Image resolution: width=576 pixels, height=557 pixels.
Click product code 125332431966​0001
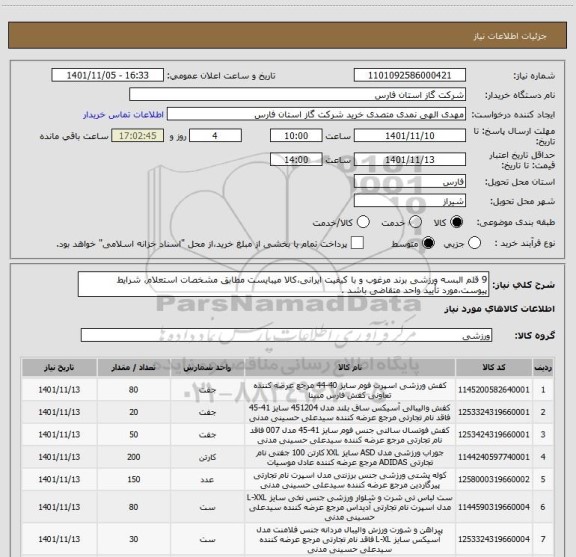point(494,412)
